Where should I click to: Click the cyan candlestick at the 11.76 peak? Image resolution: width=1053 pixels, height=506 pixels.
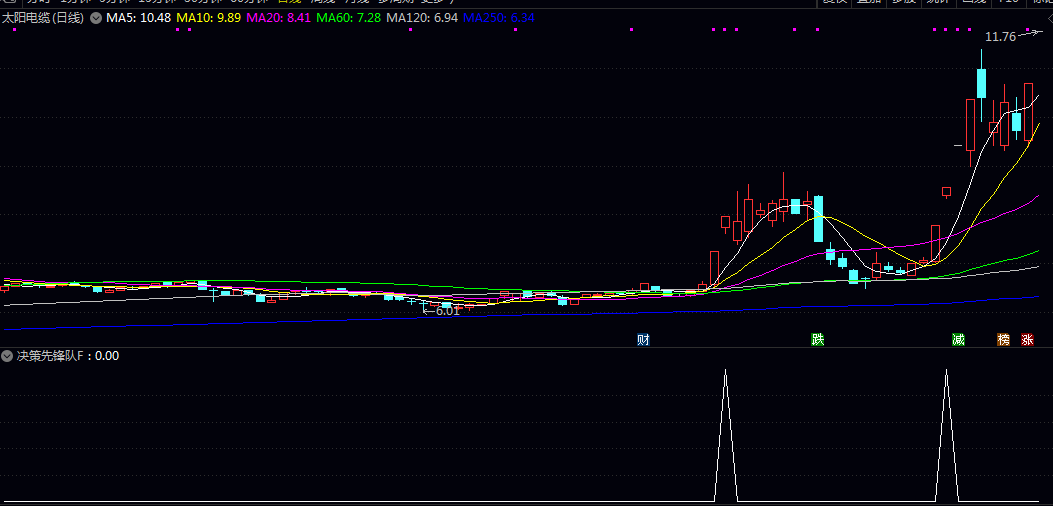[982, 83]
